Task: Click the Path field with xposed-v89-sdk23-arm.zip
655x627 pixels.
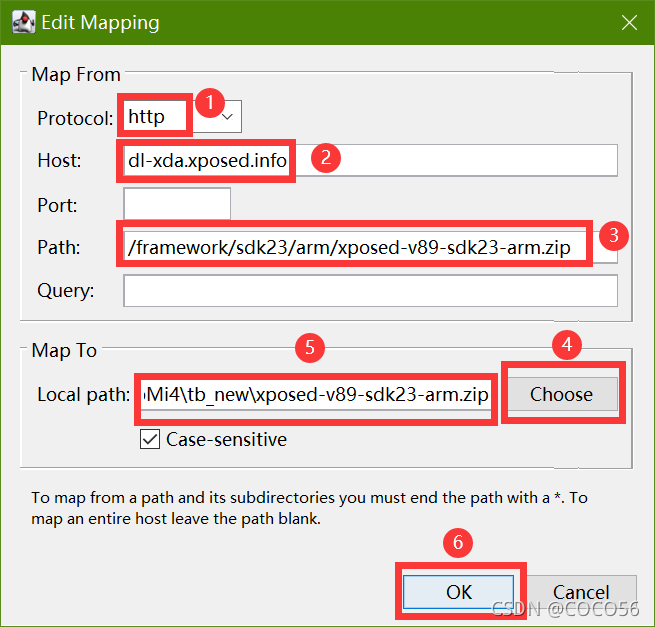Action: (370, 247)
